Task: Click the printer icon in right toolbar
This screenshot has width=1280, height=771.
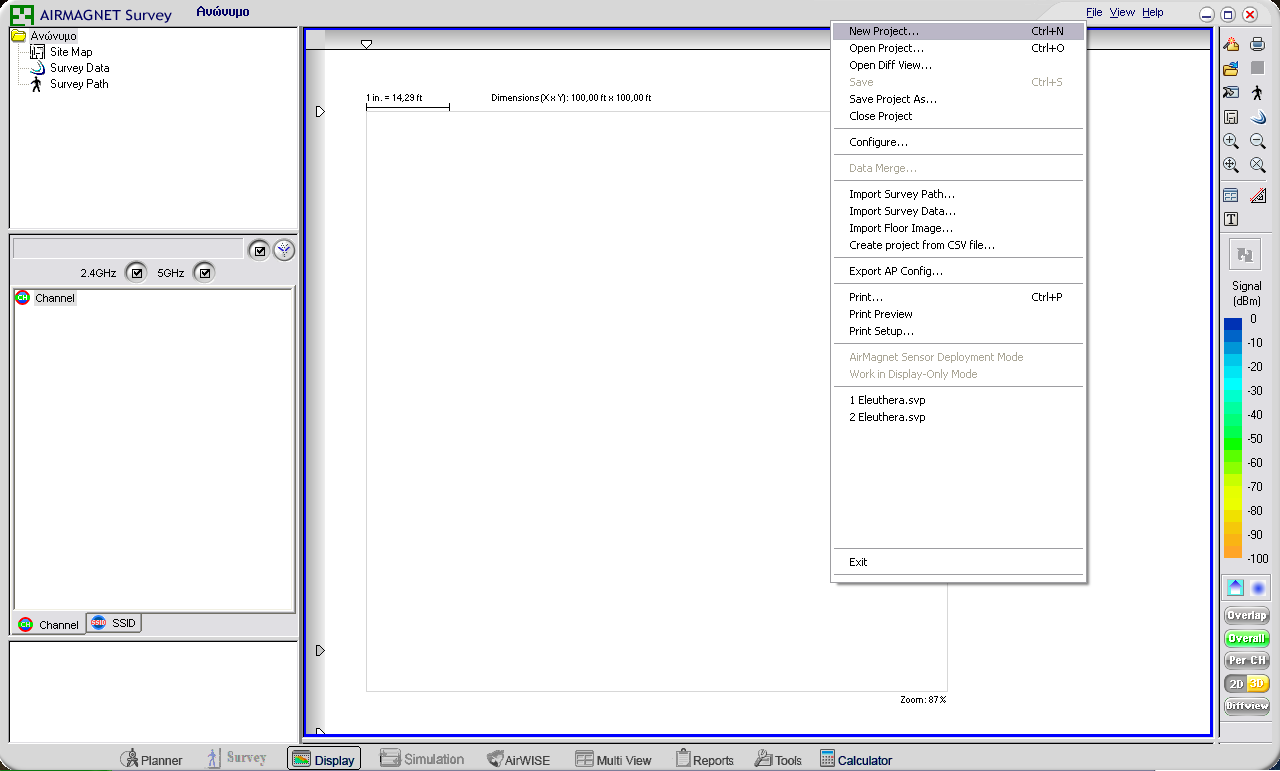Action: coord(1258,44)
